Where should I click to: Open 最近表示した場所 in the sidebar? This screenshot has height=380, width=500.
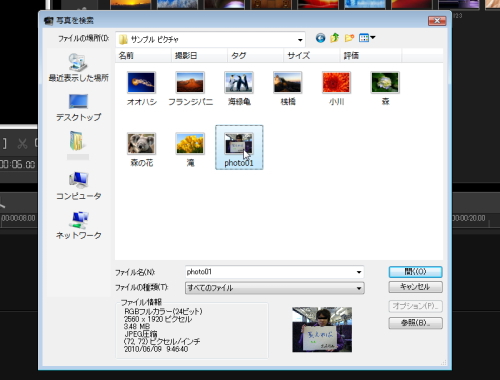pyautogui.click(x=78, y=68)
